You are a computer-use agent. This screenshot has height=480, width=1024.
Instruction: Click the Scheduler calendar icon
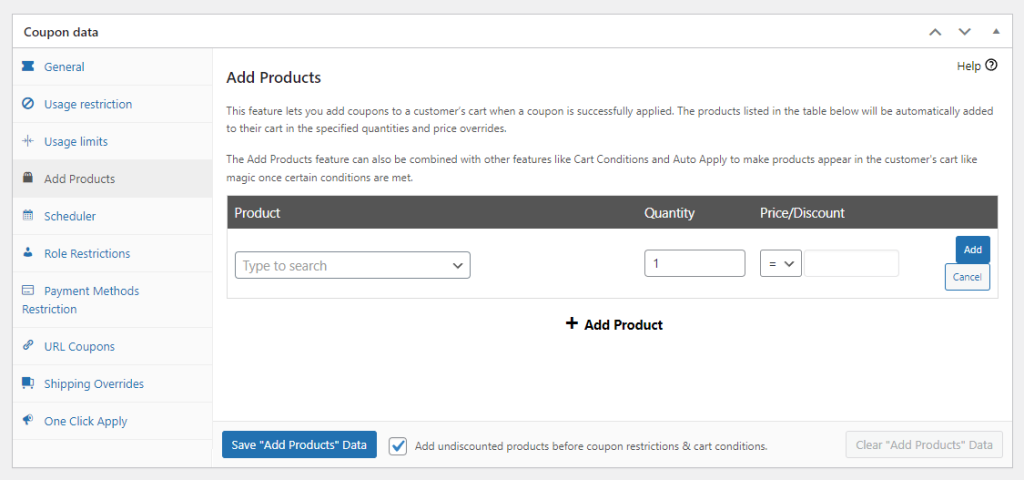[28, 216]
